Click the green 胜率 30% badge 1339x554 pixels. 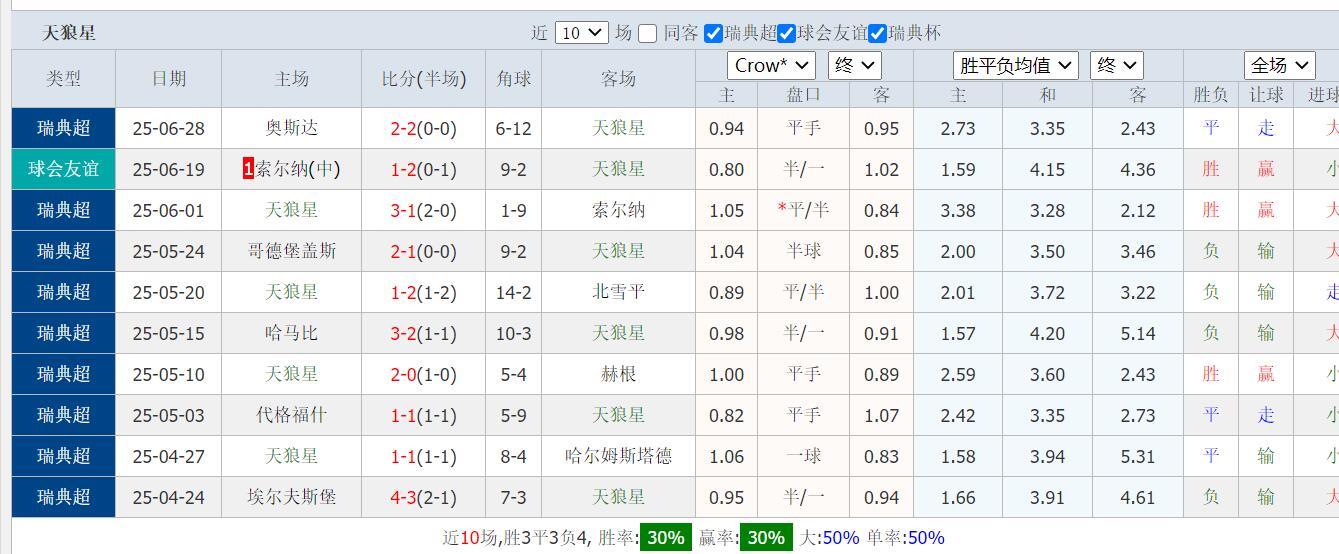pyautogui.click(x=665, y=537)
